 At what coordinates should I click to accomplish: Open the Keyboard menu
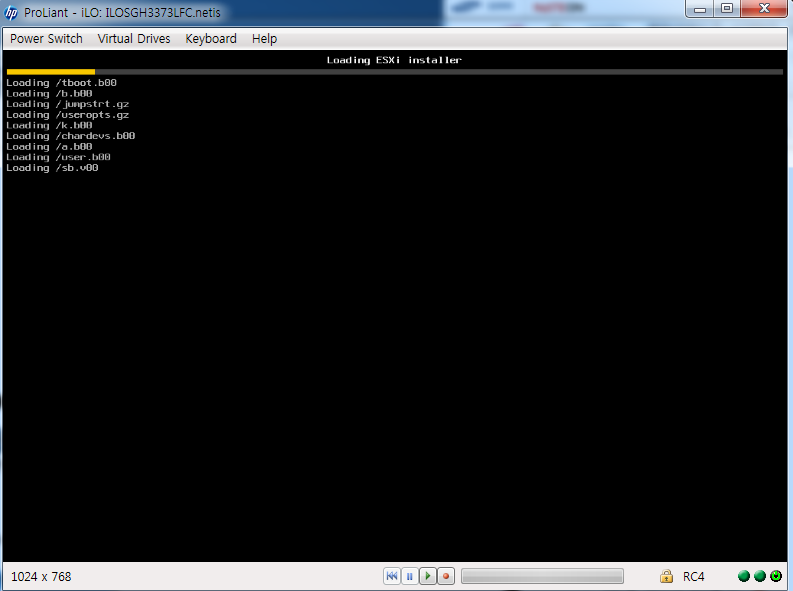[x=211, y=39]
